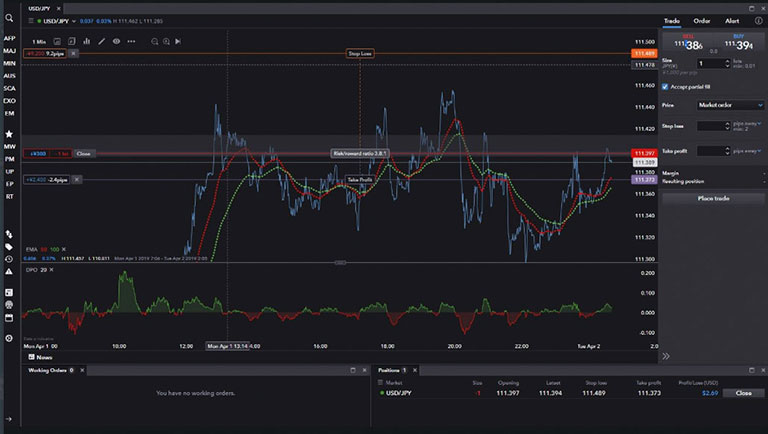Open the SCA market list
The height and width of the screenshot is (434, 768).
tap(9, 88)
